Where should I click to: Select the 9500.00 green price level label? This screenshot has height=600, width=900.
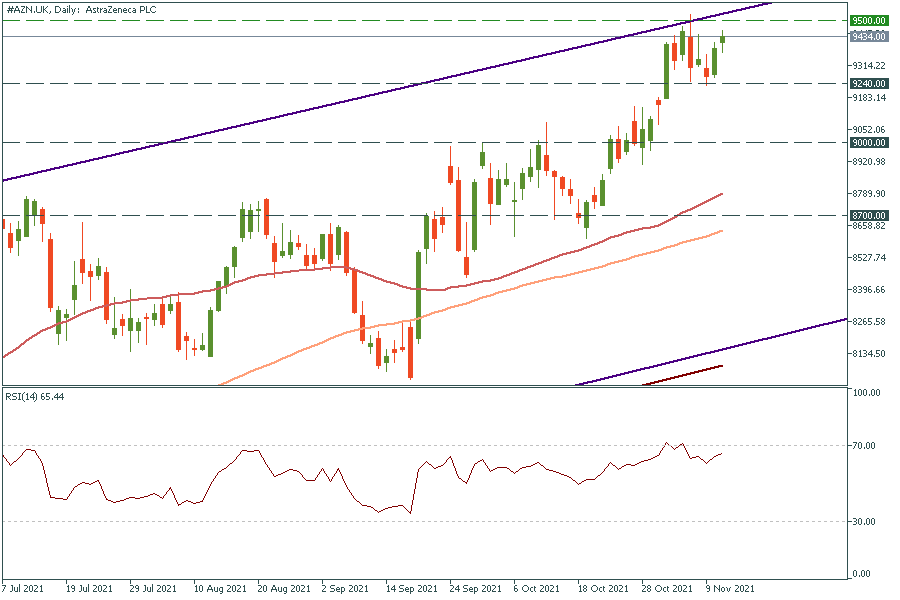pyautogui.click(x=867, y=20)
